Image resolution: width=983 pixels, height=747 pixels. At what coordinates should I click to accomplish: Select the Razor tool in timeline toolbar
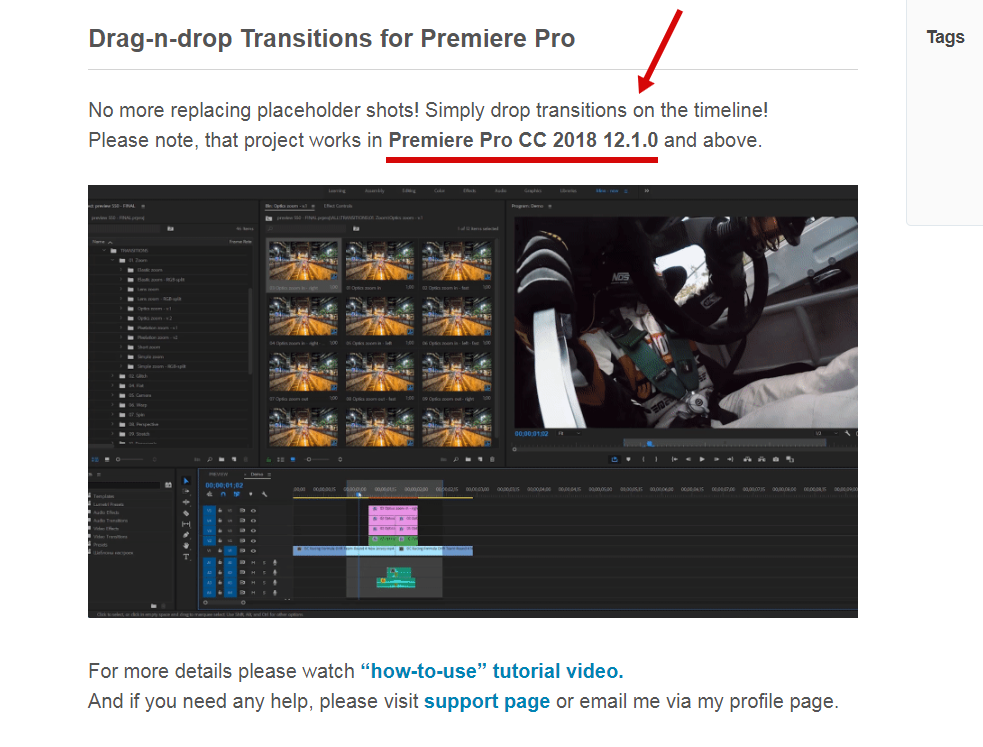click(x=186, y=513)
